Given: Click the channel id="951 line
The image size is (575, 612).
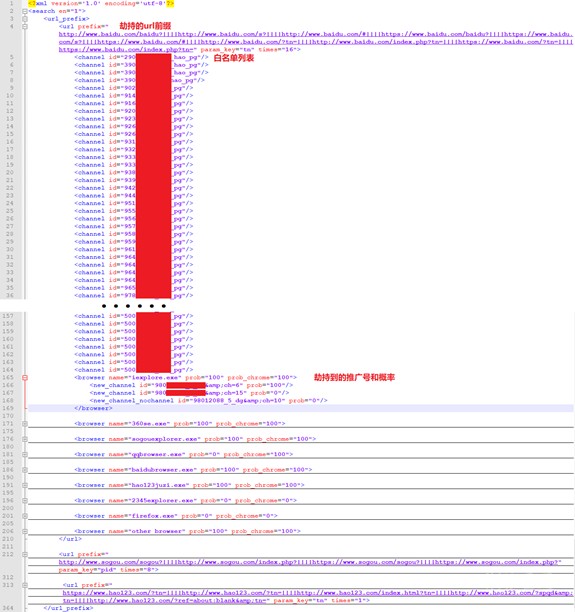Looking at the screenshot, I should pyautogui.click(x=134, y=203).
